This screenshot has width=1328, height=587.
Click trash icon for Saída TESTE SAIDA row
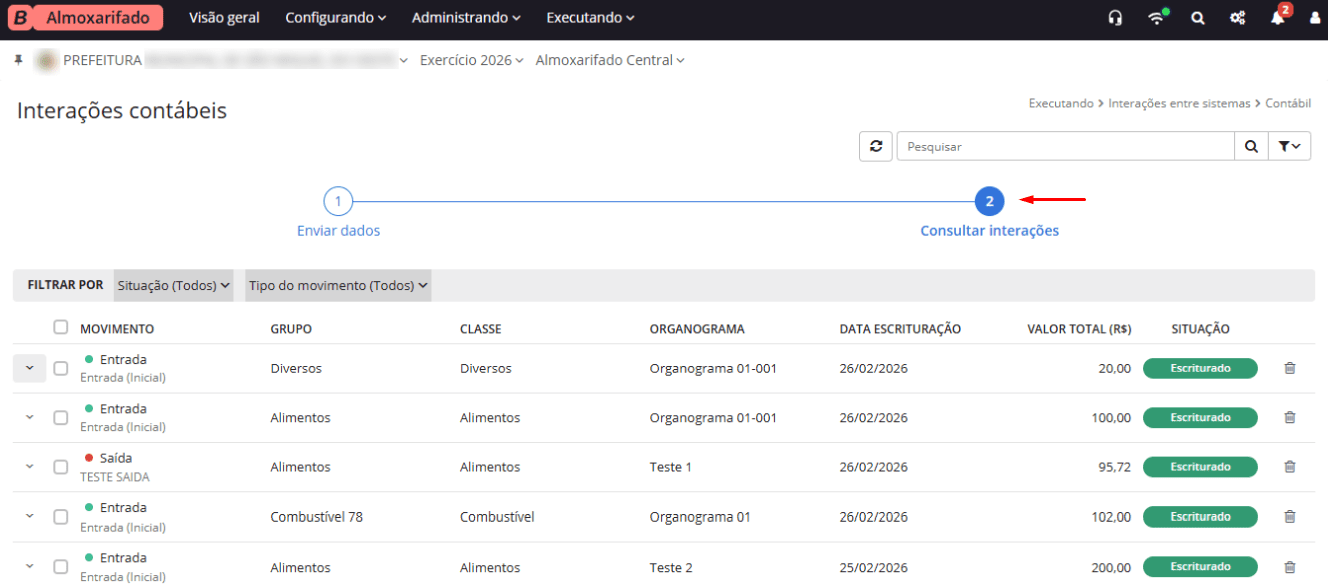1289,467
